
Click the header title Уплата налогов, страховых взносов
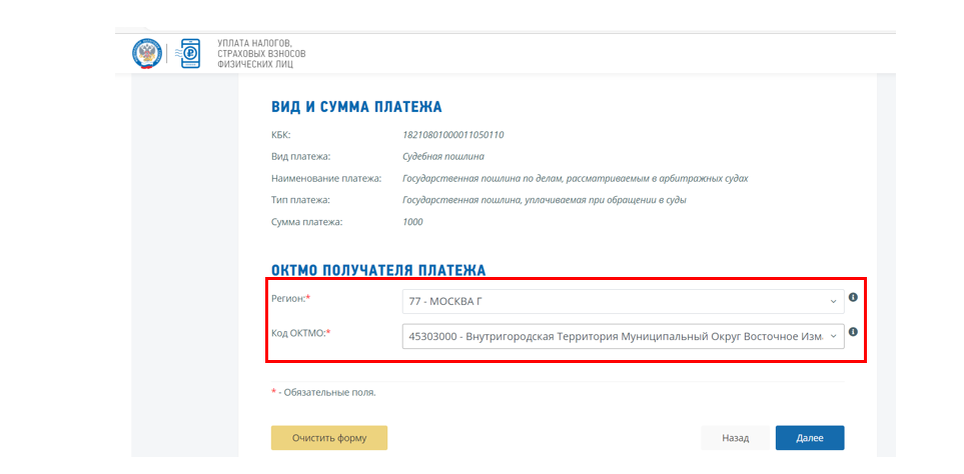[x=261, y=53]
